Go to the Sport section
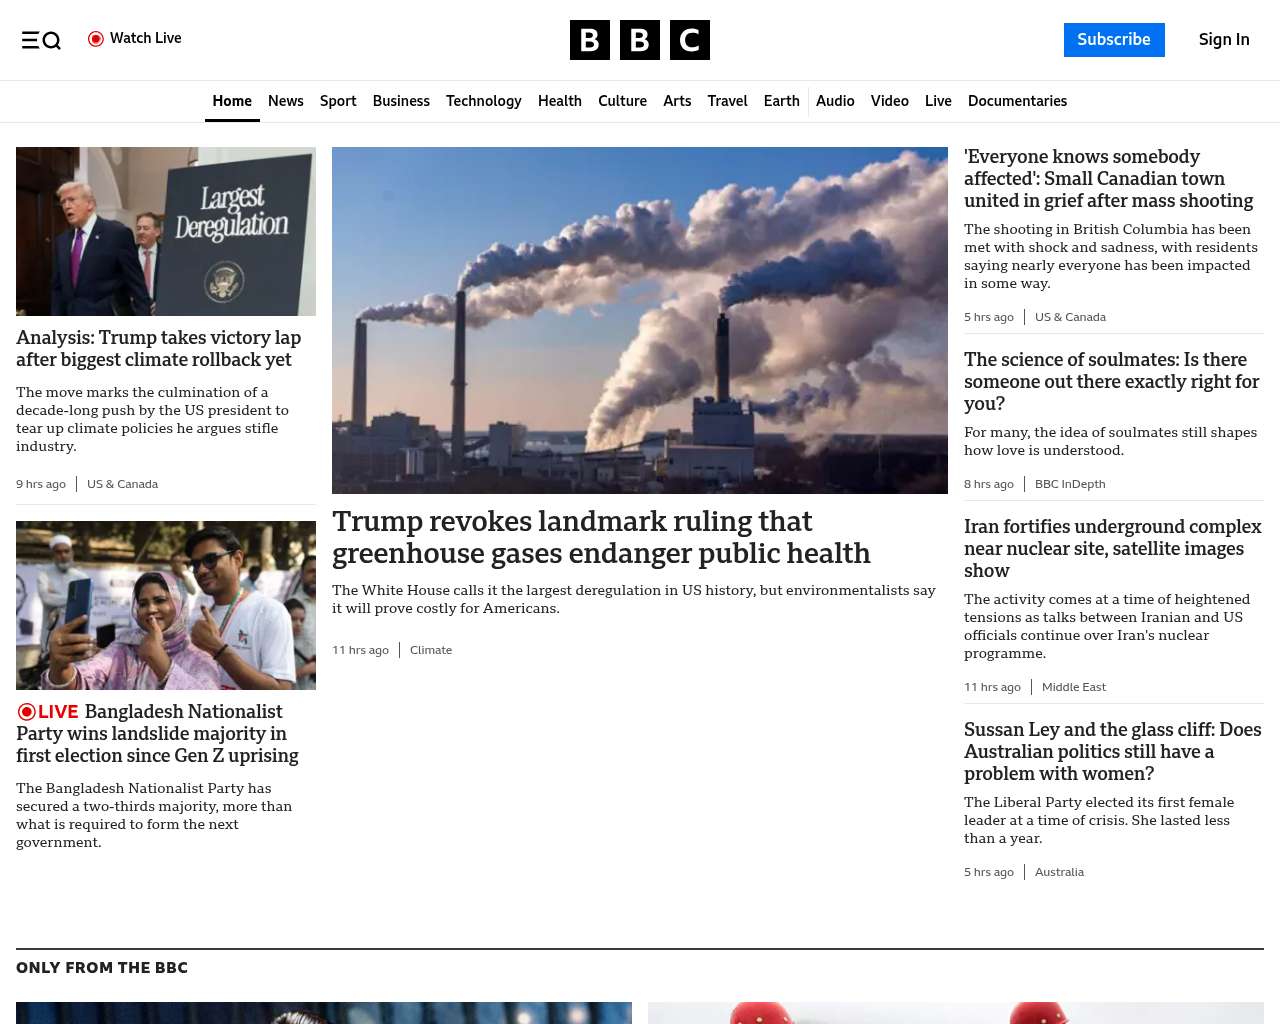 click(x=338, y=101)
